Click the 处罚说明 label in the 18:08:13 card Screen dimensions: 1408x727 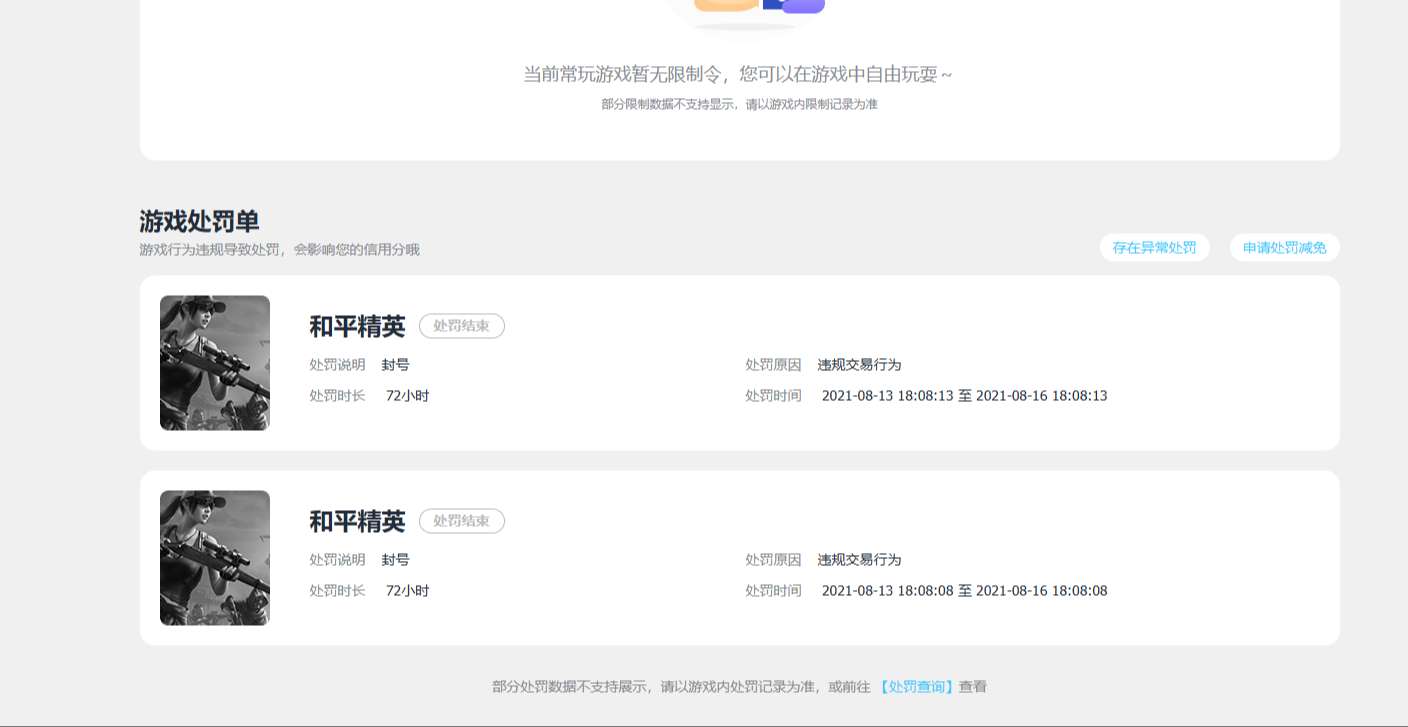tap(337, 365)
